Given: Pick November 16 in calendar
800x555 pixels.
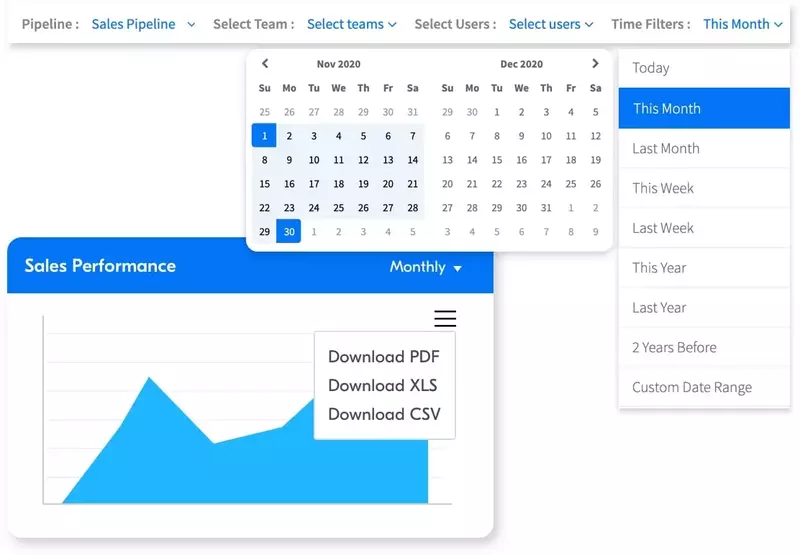Looking at the screenshot, I should pos(289,184).
